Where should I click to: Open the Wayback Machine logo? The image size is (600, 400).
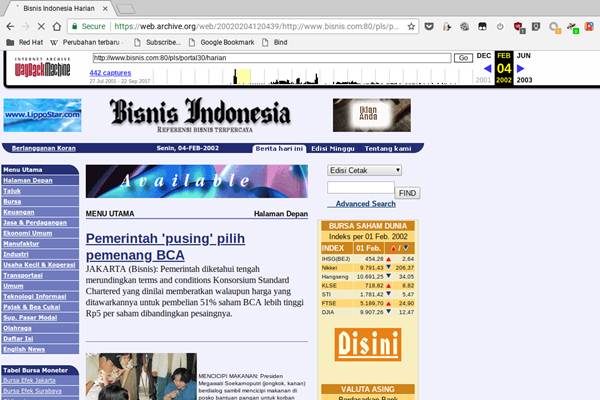[42, 67]
